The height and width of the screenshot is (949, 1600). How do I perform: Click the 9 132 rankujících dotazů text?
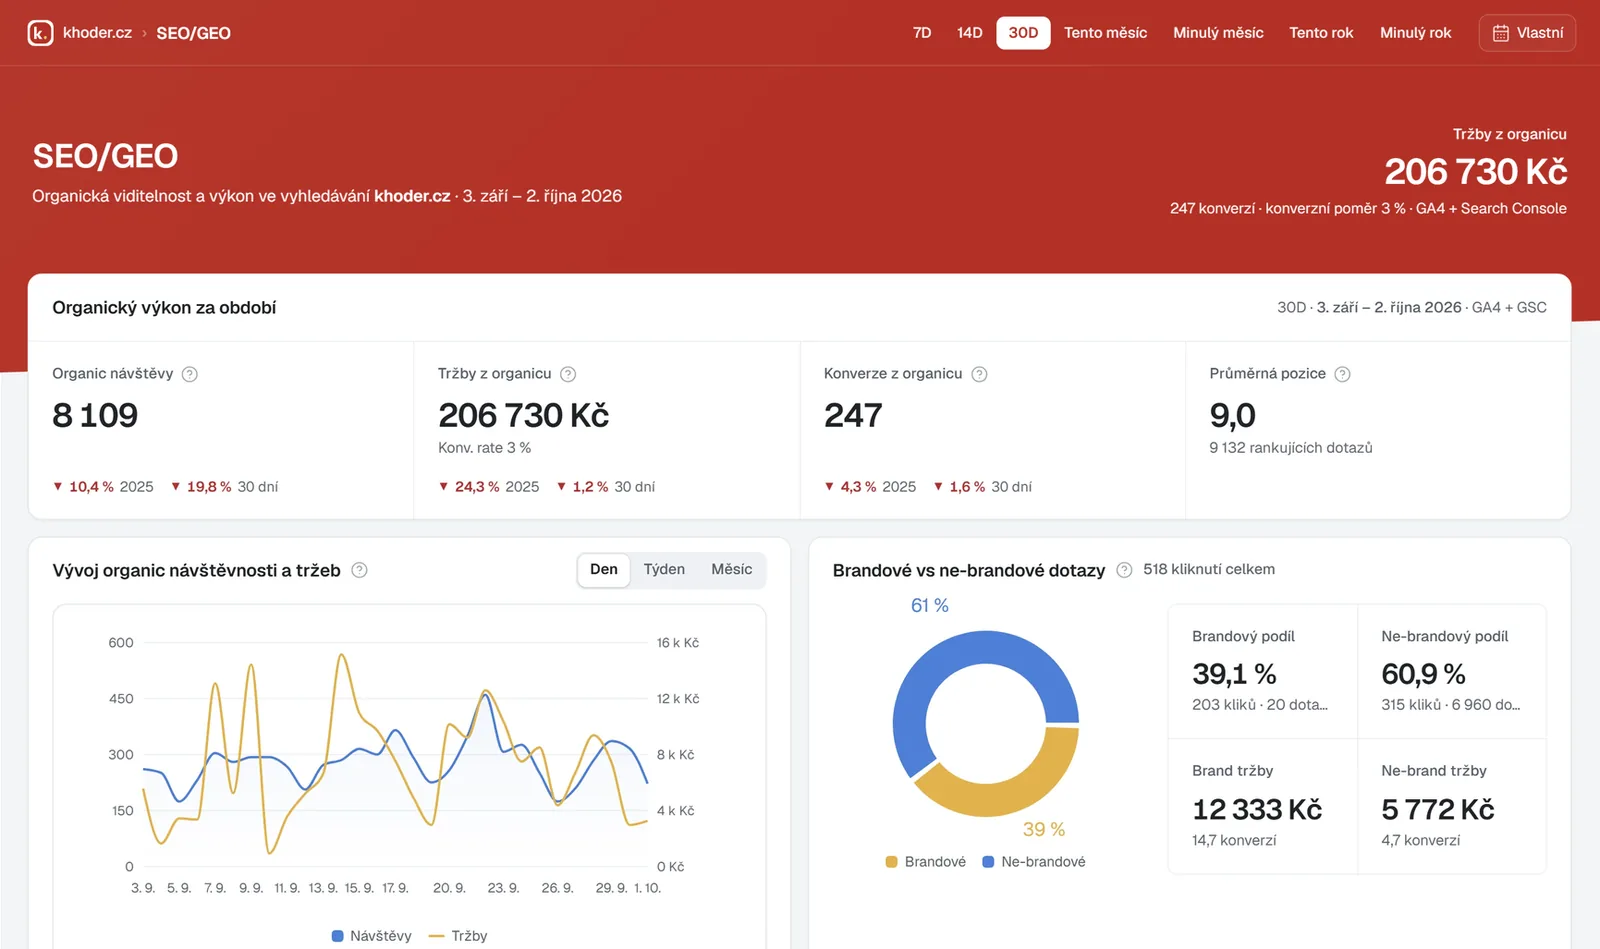[x=1291, y=448]
